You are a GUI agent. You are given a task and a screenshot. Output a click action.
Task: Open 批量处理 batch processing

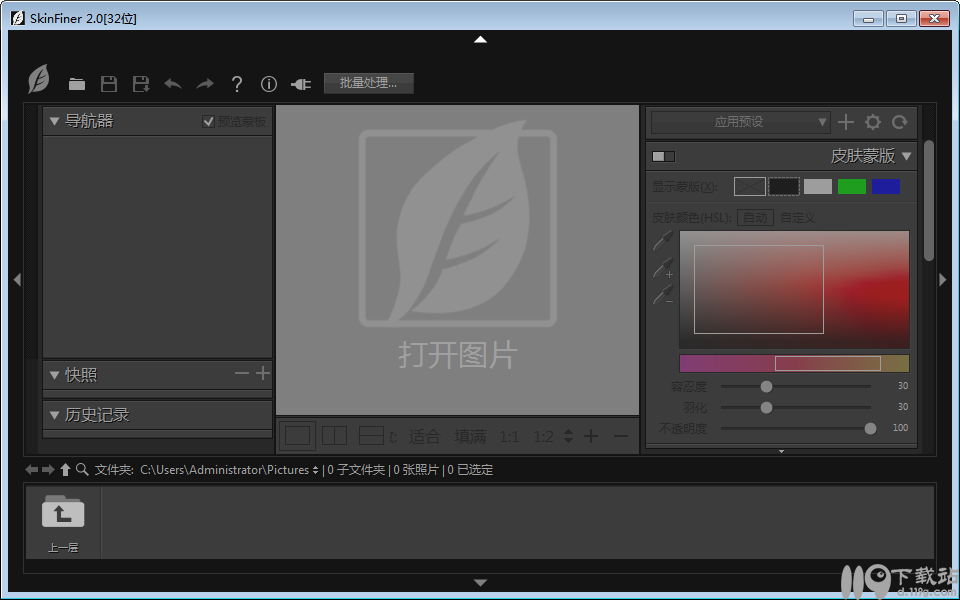click(369, 83)
